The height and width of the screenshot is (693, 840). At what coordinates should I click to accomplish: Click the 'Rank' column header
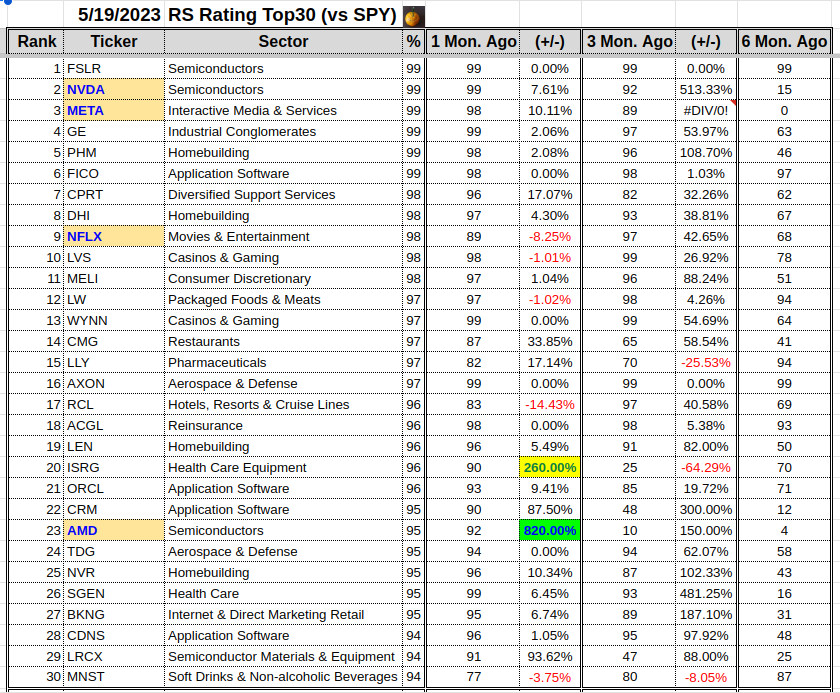coord(36,42)
